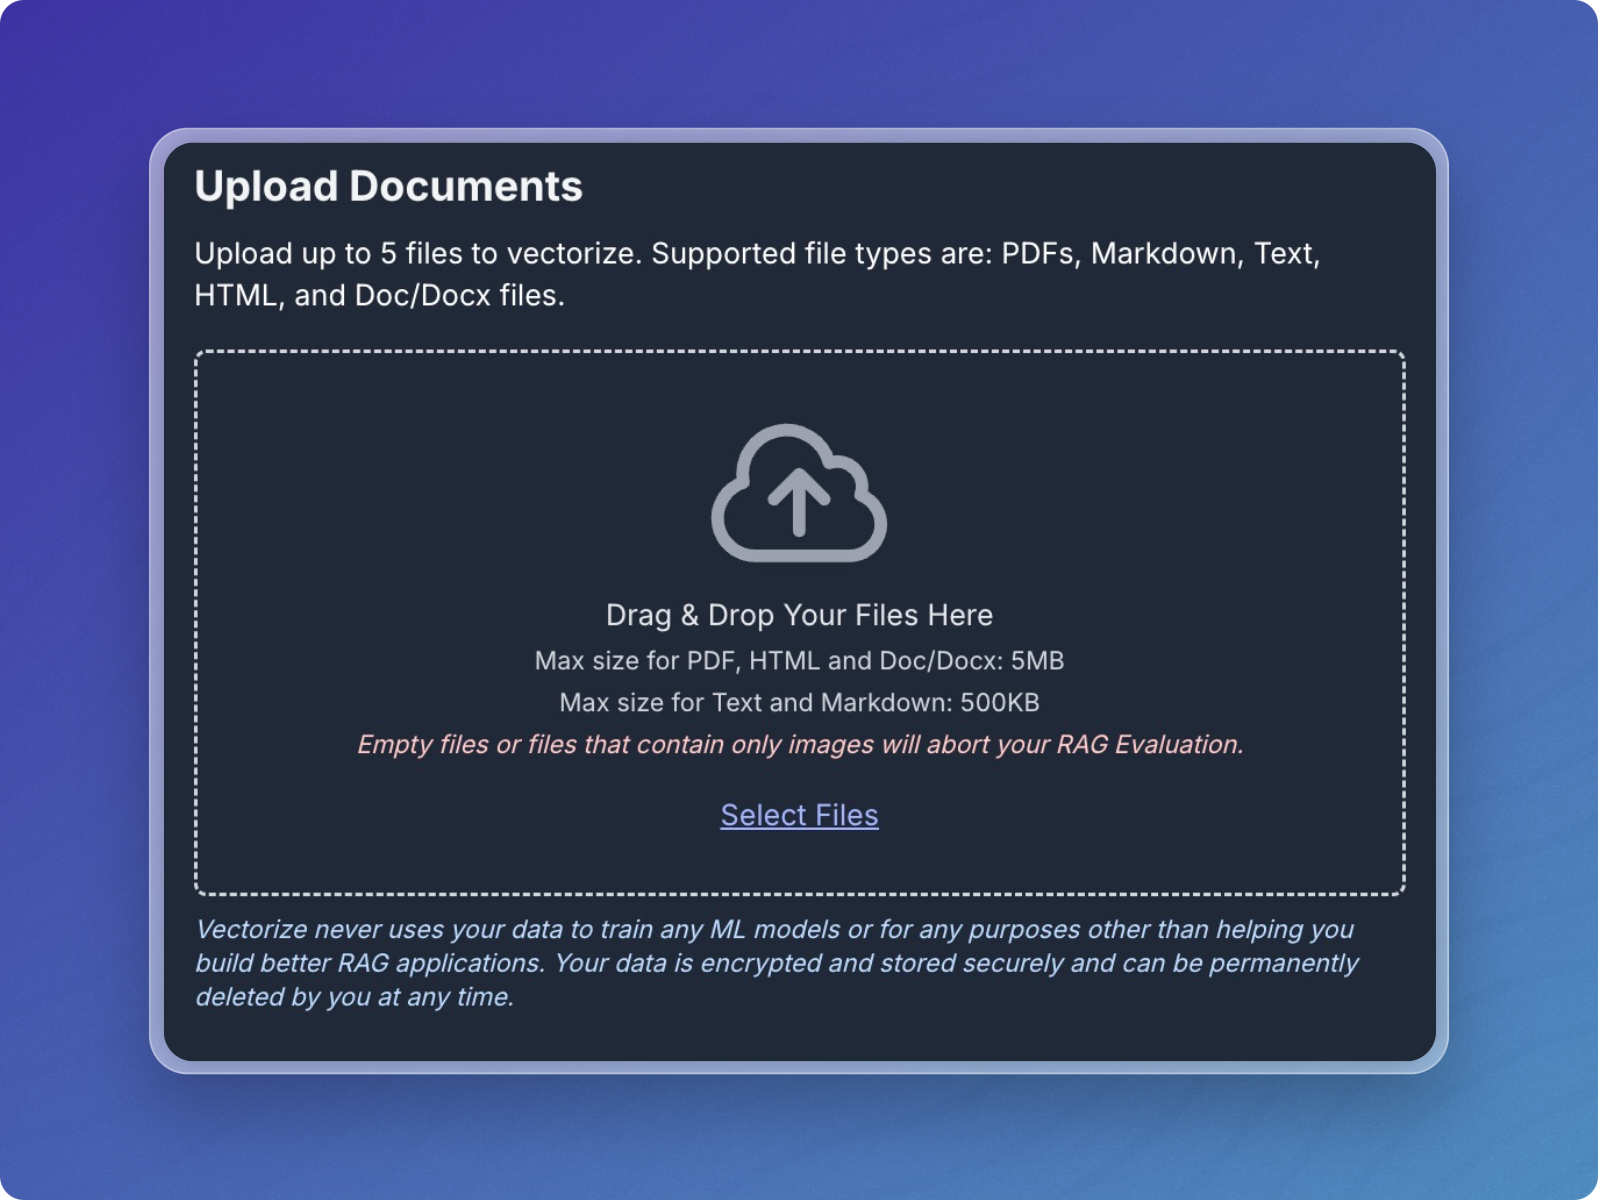1598x1200 pixels.
Task: Open the Select Files link
Action: coord(799,815)
